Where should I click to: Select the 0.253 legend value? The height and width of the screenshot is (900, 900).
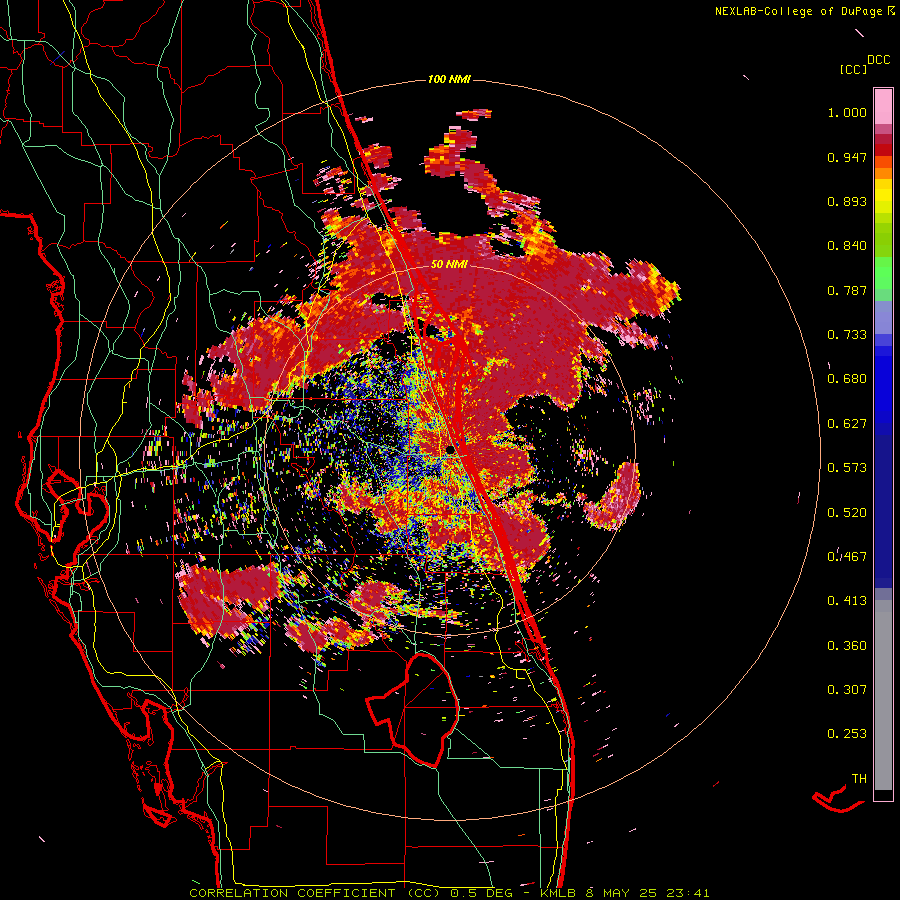(847, 734)
